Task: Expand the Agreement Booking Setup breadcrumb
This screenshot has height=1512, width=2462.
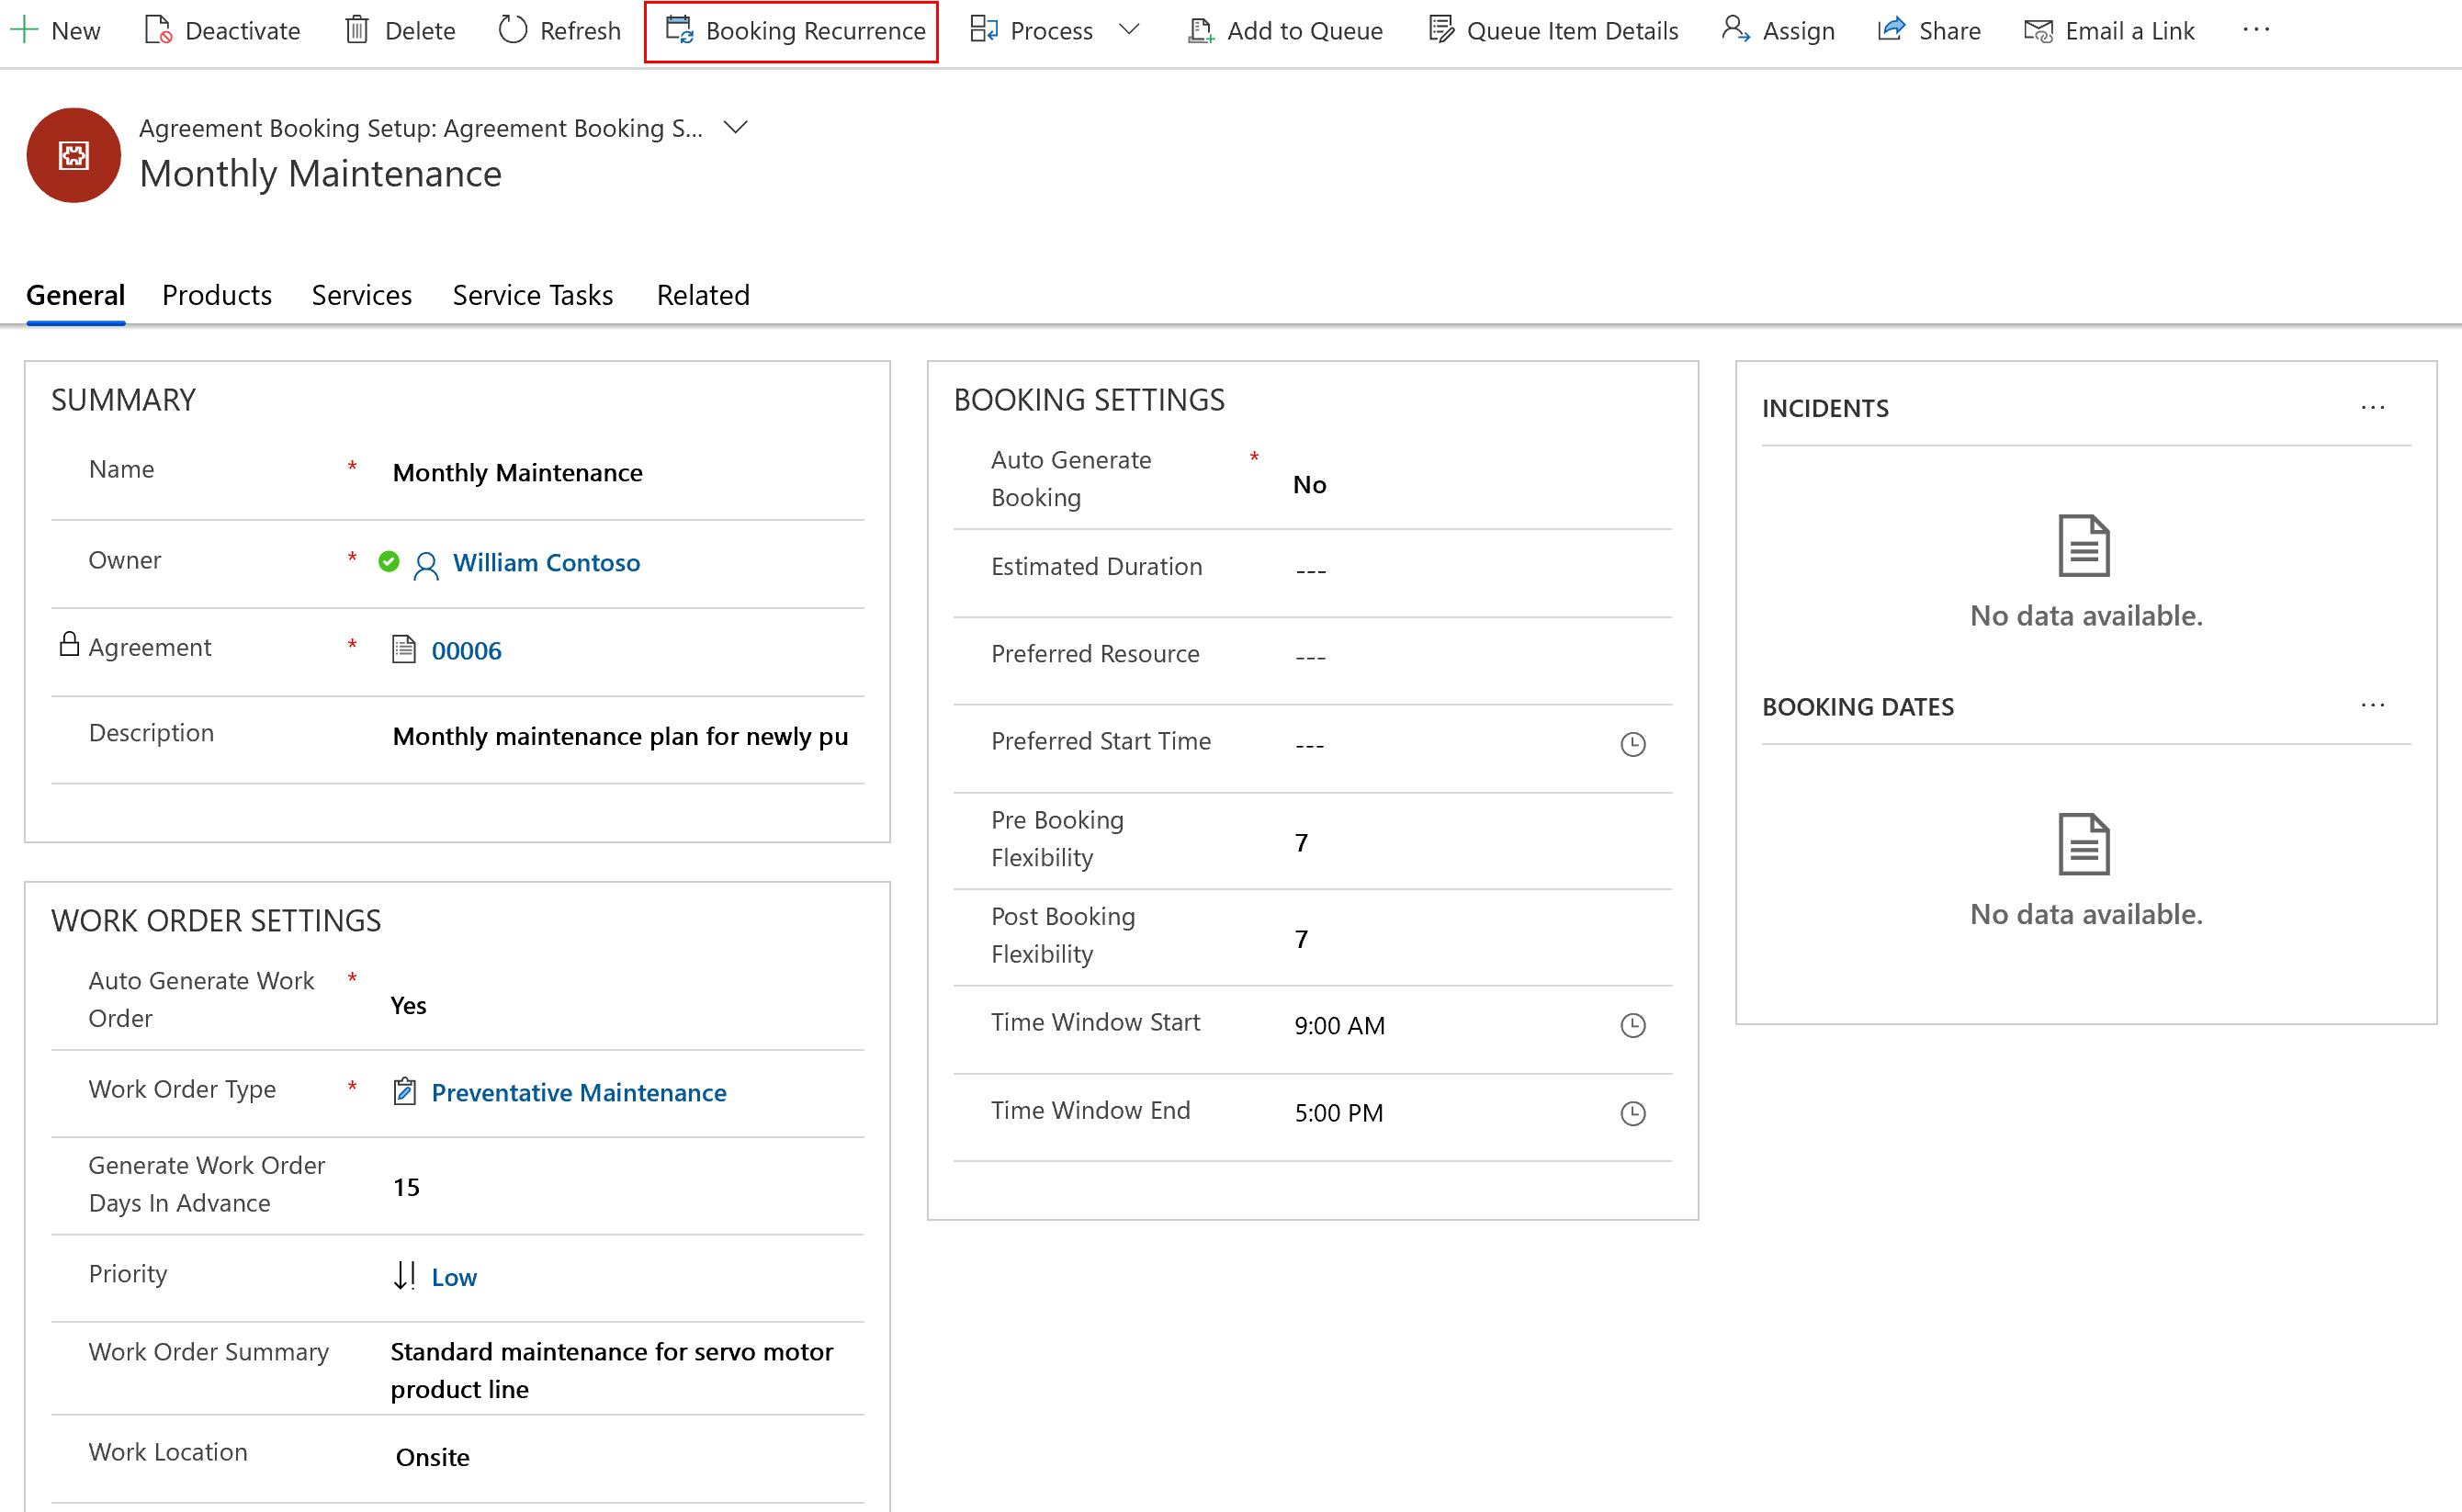Action: pos(737,127)
